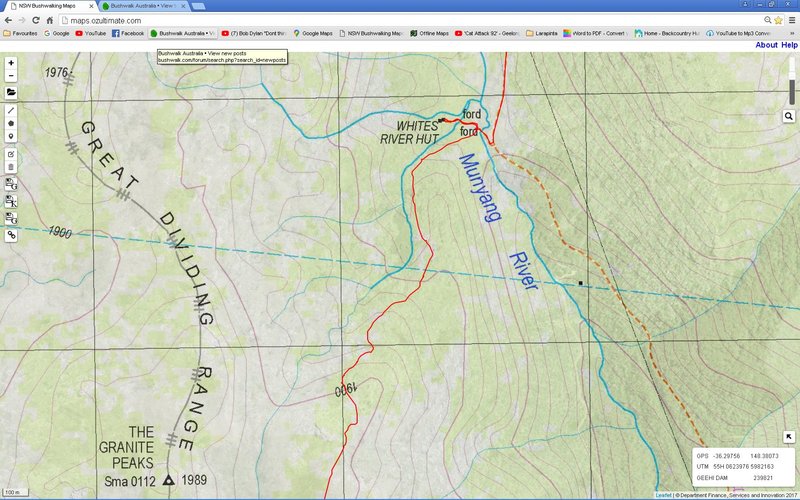Click the GEEHI DAM grid reference
The height and width of the screenshot is (500, 800).
click(735, 478)
